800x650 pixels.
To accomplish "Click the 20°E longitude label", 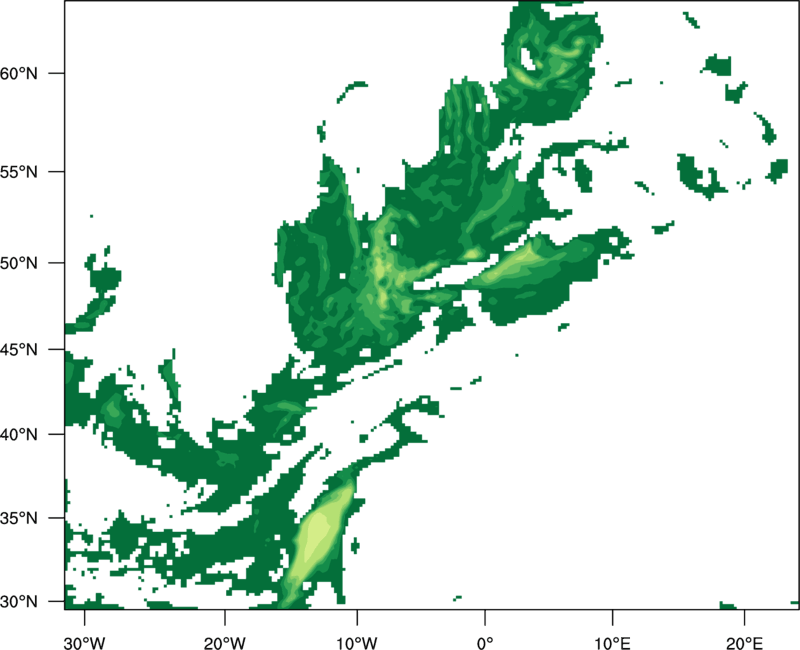I will click(x=744, y=643).
